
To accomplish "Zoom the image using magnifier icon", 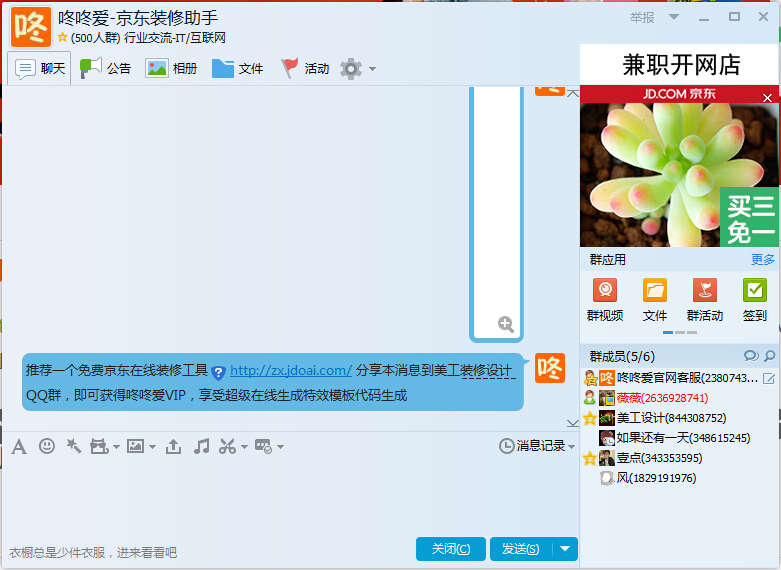I will [x=506, y=324].
